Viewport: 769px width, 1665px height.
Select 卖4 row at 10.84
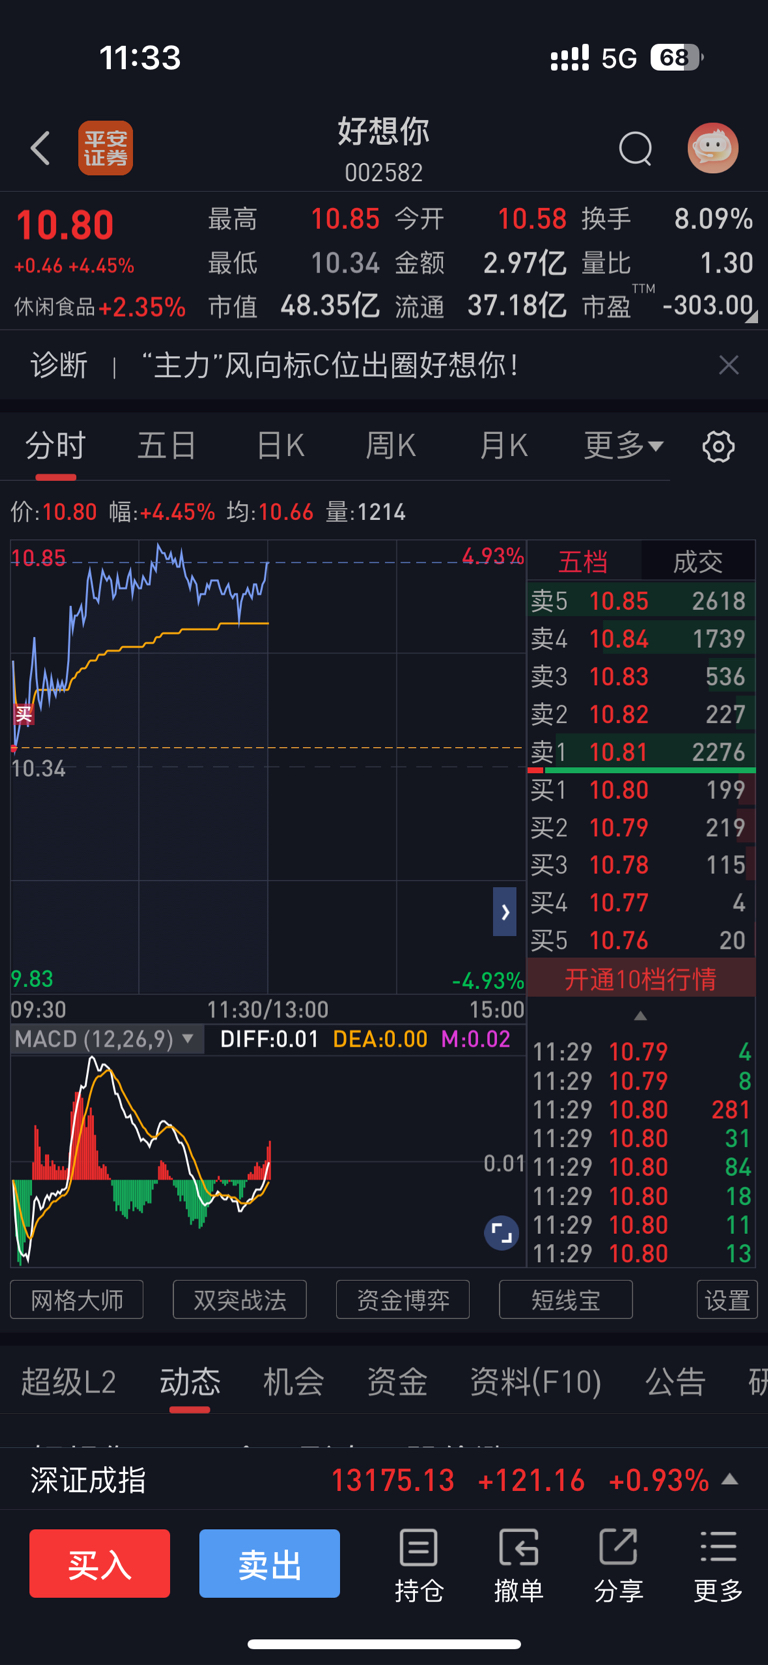[641, 639]
